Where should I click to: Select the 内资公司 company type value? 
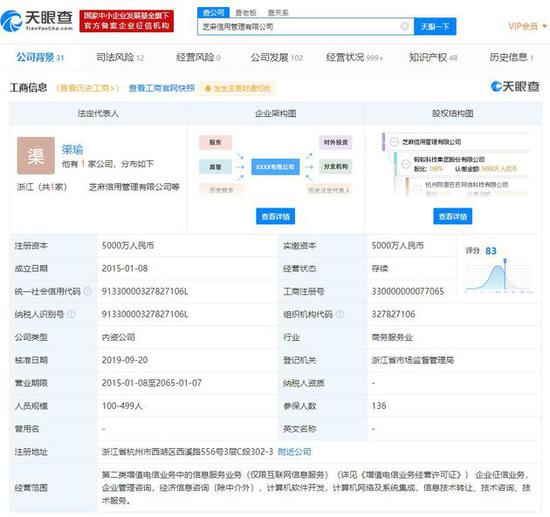click(119, 337)
